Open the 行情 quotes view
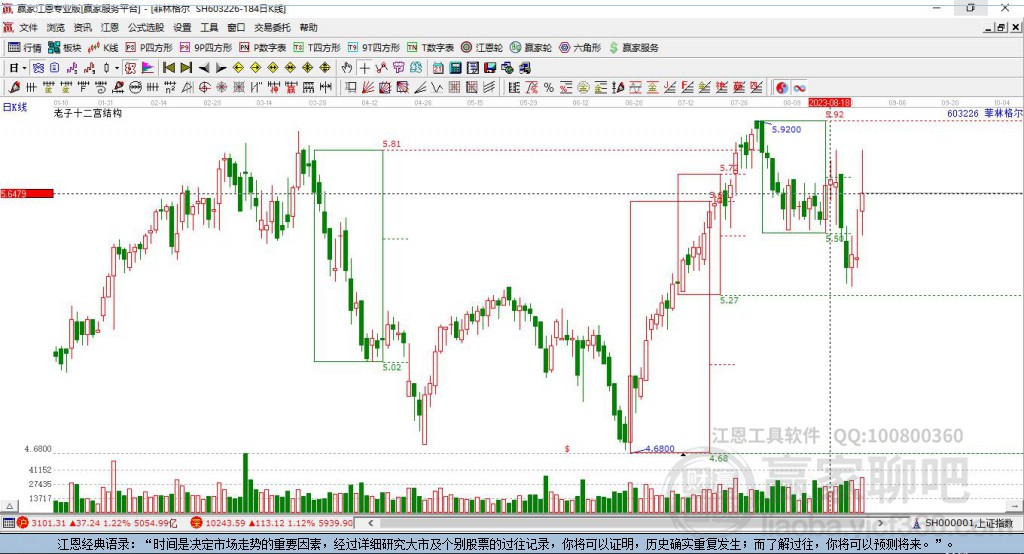The width and height of the screenshot is (1024, 554). (24, 48)
